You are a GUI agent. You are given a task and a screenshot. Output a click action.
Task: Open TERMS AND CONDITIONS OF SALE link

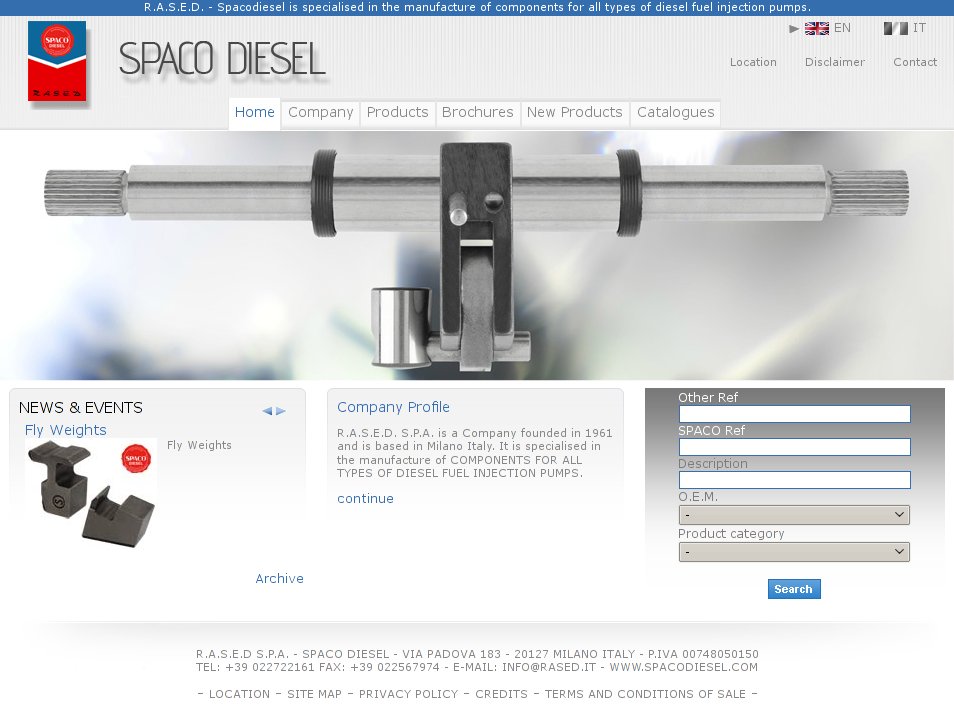645,694
